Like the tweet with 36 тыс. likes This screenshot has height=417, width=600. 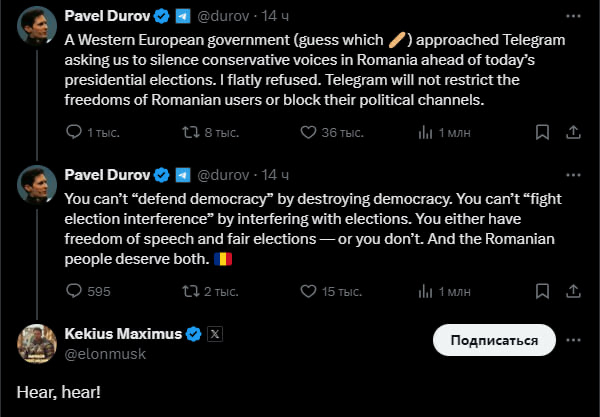308,132
